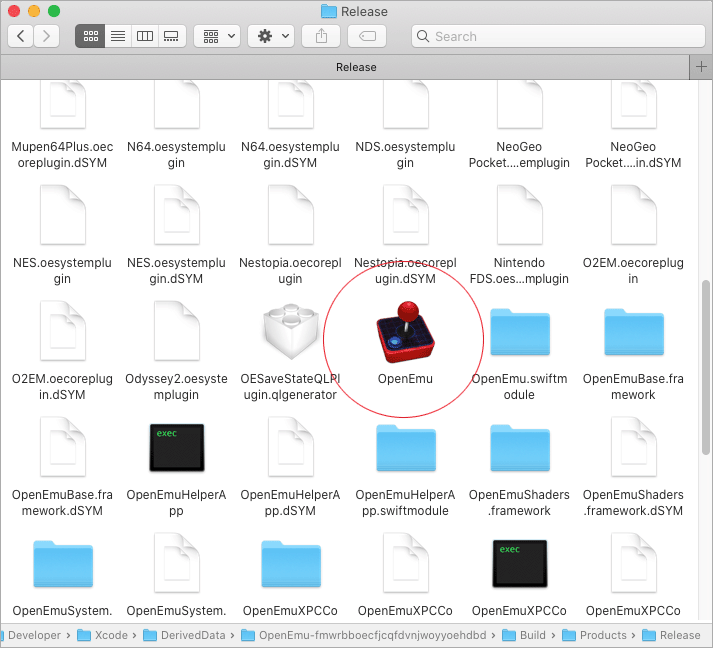Image resolution: width=713 pixels, height=648 pixels.
Task: Click Xcode in the path bar
Action: (103, 635)
